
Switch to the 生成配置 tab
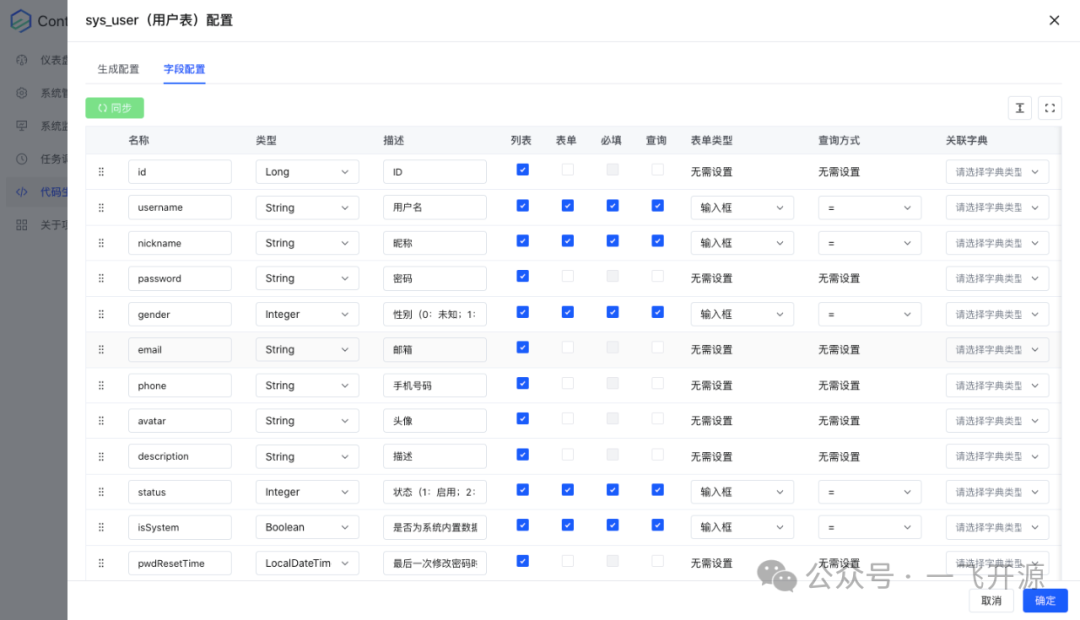118,69
